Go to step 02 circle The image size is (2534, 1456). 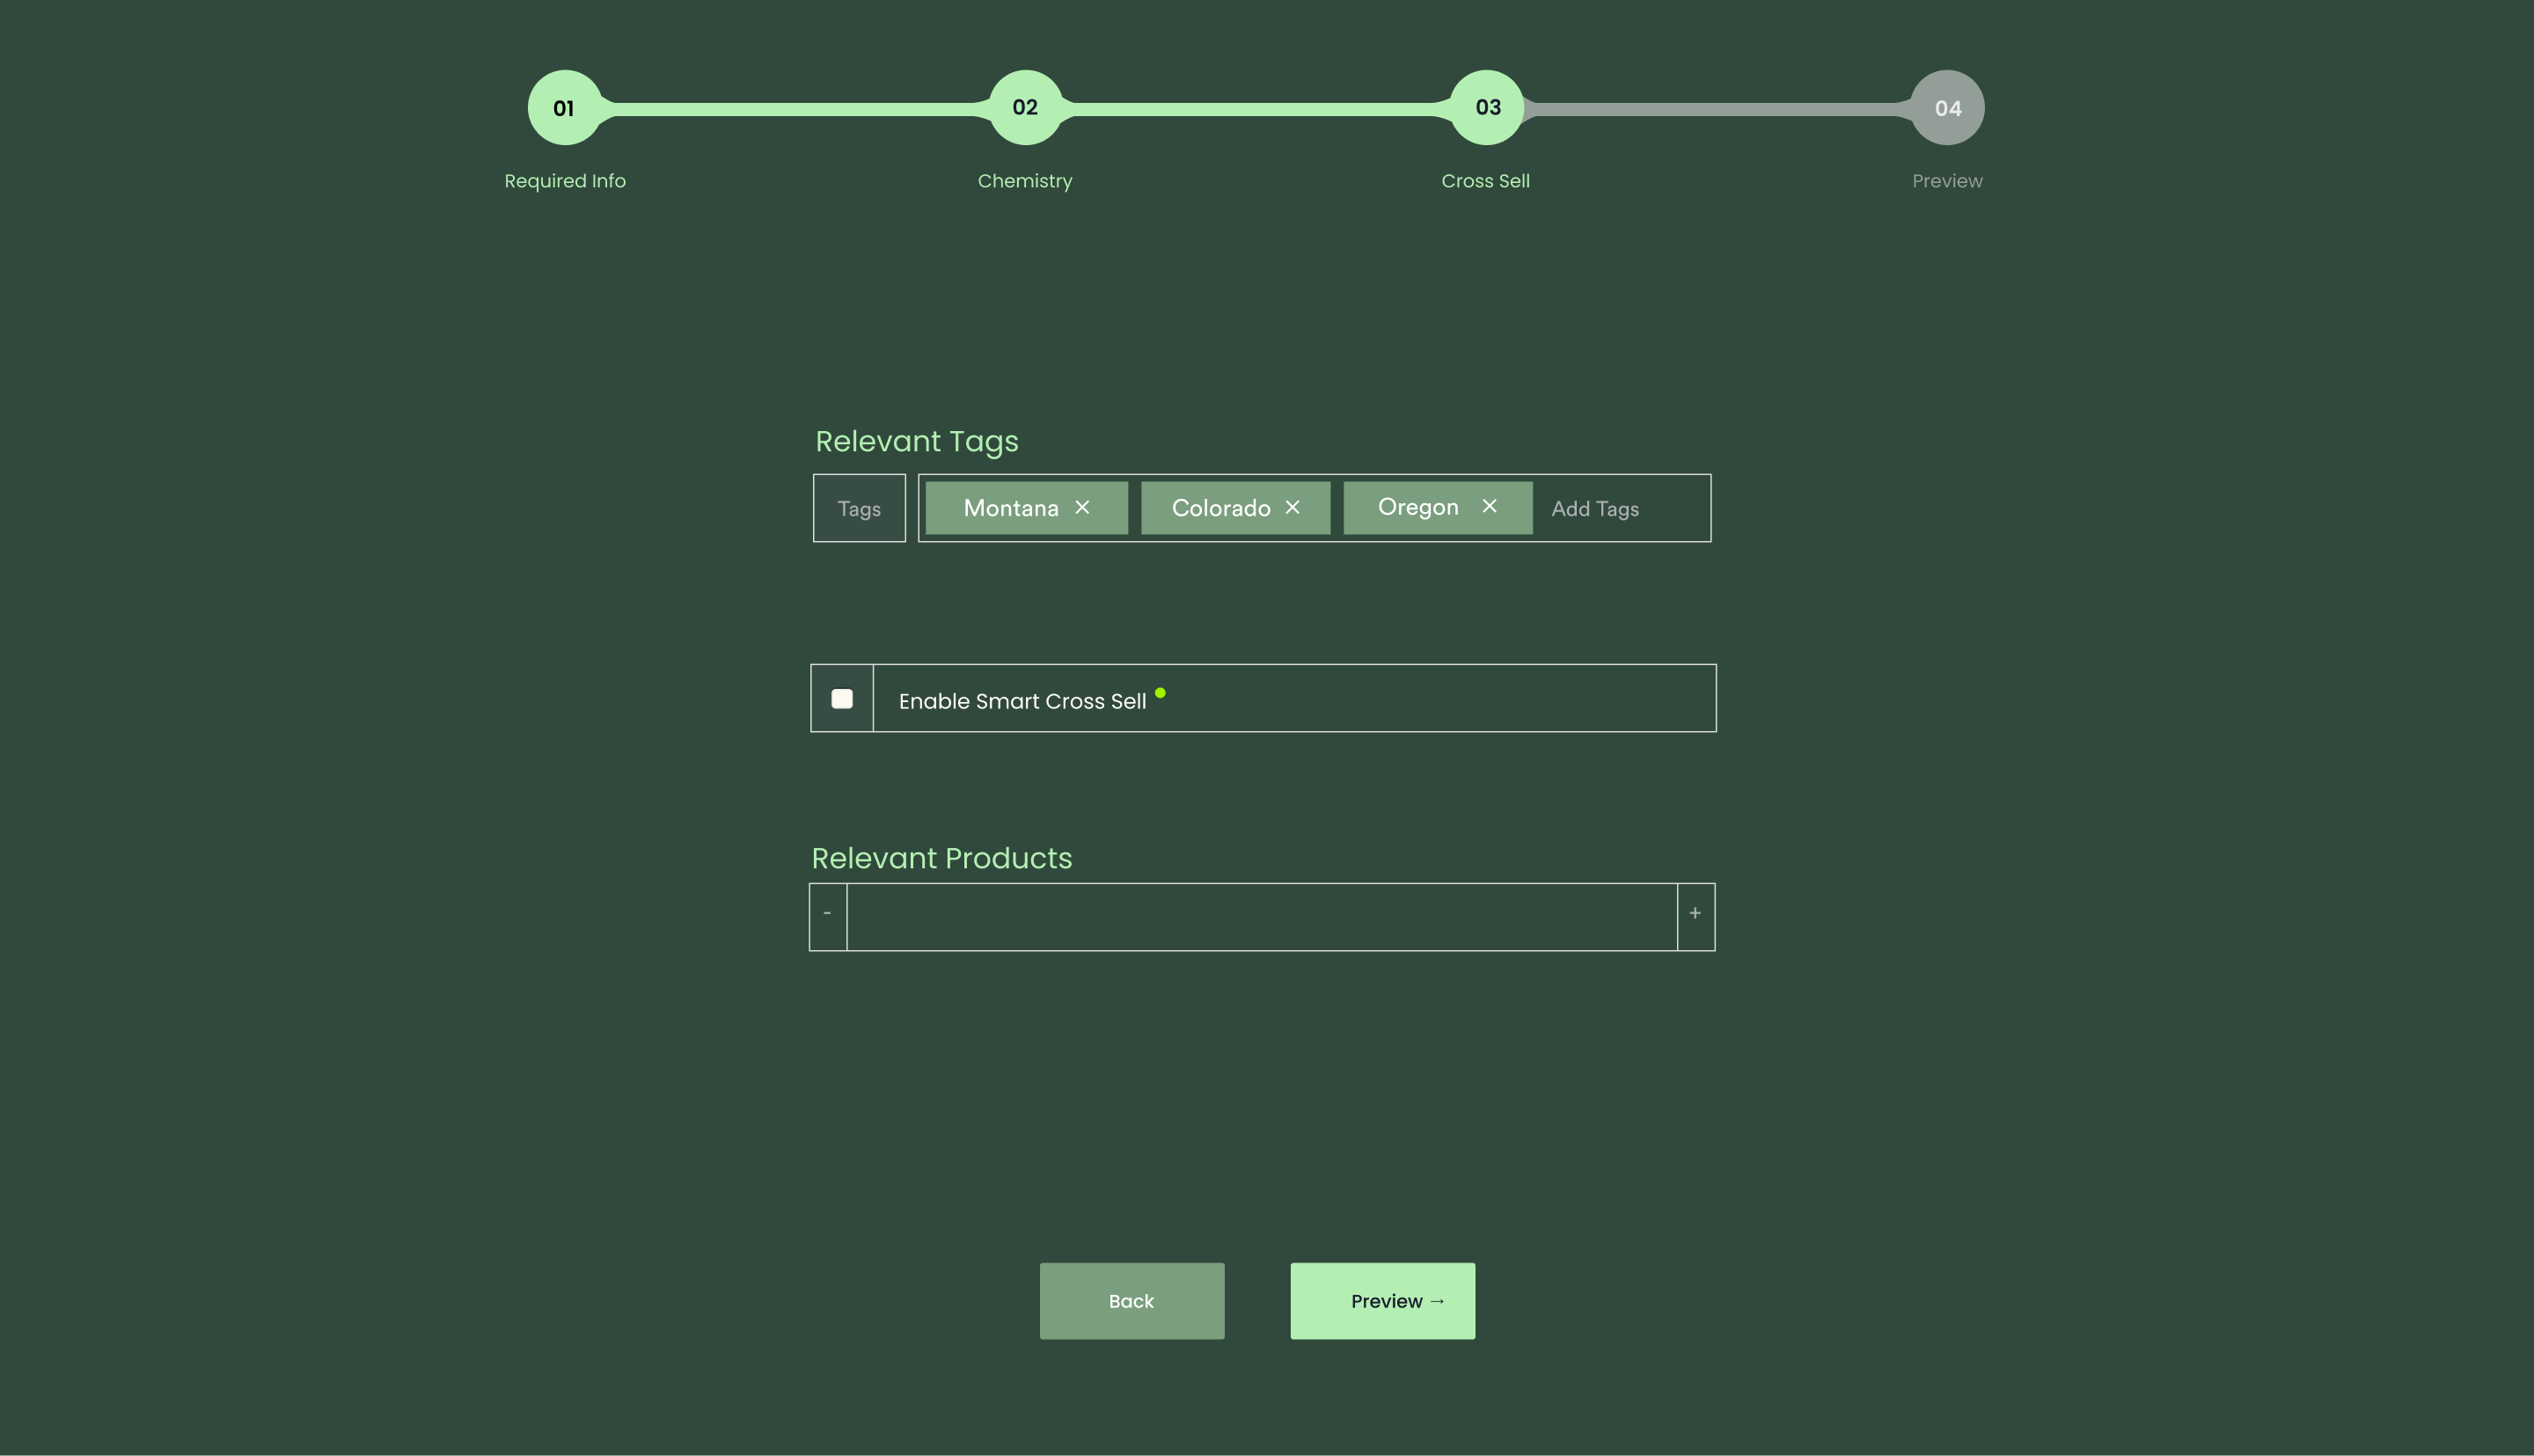pyautogui.click(x=1025, y=108)
